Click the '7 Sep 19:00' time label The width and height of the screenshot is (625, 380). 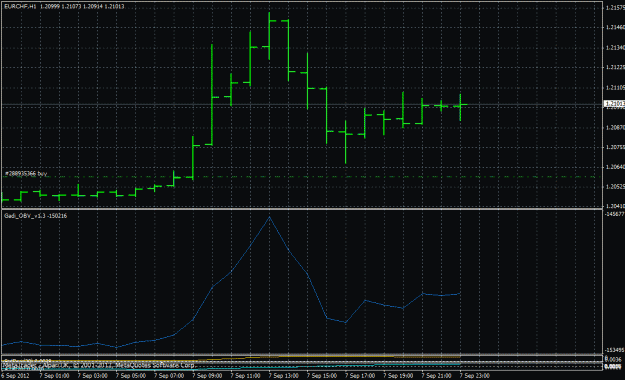point(399,376)
